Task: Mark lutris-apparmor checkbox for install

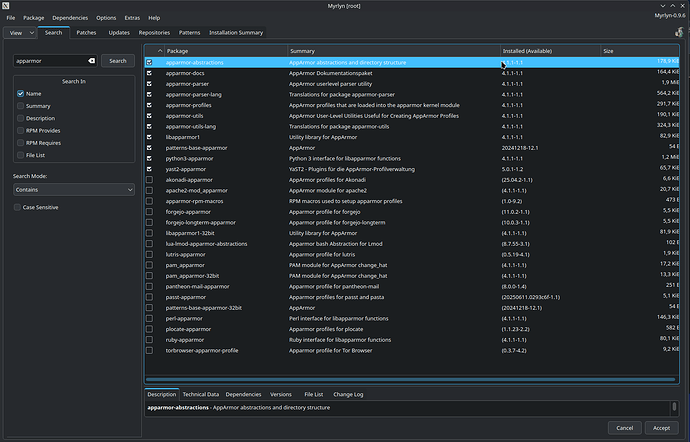Action: (150, 254)
